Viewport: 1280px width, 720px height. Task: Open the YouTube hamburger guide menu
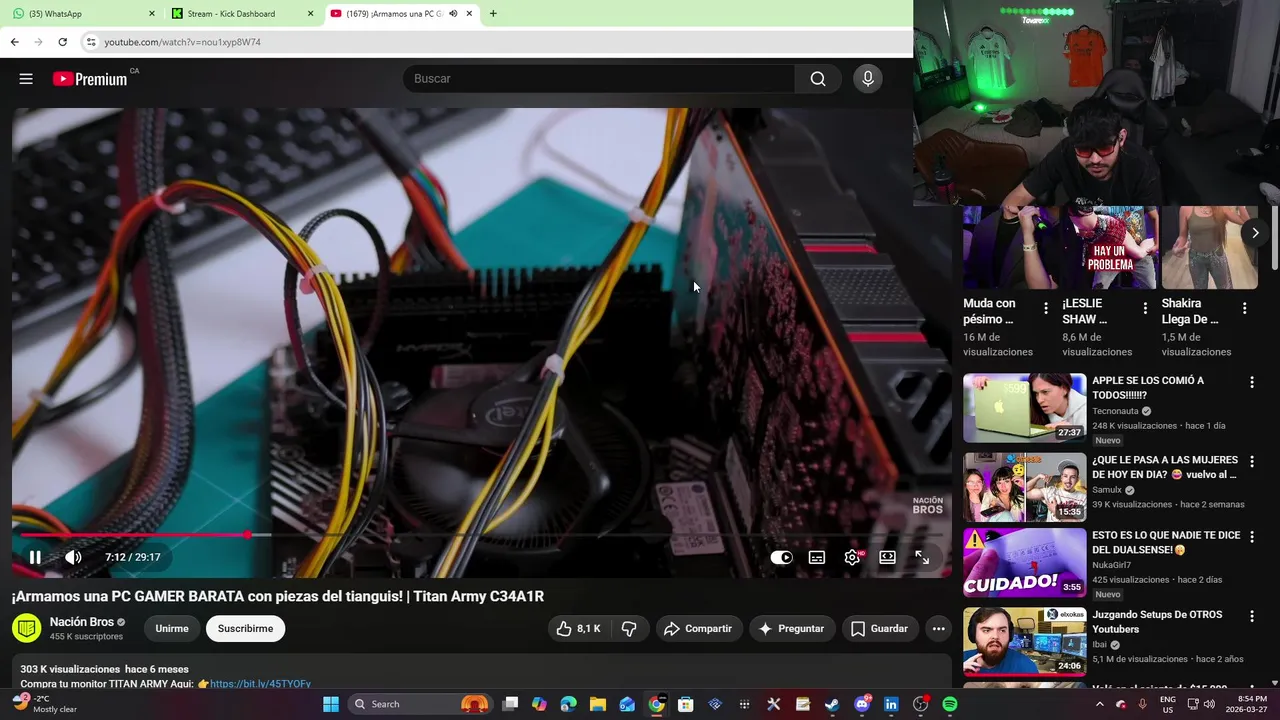pos(26,79)
